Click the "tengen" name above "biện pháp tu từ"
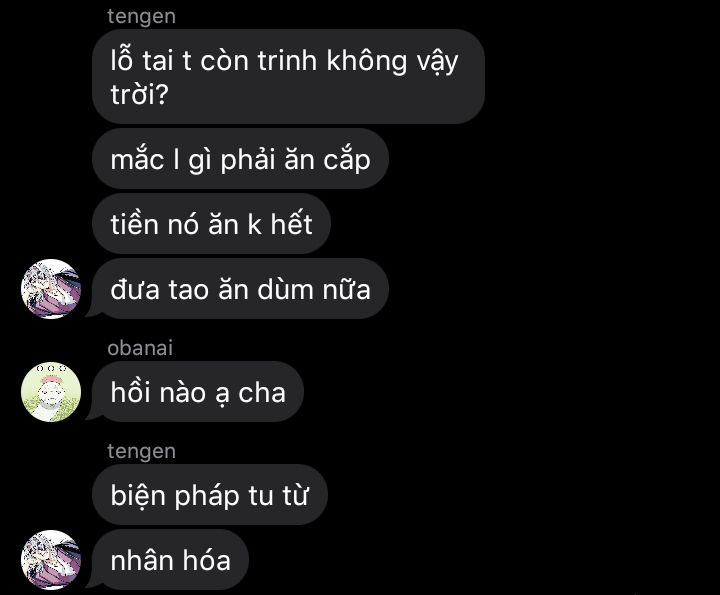Image resolution: width=720 pixels, height=595 pixels. click(141, 451)
